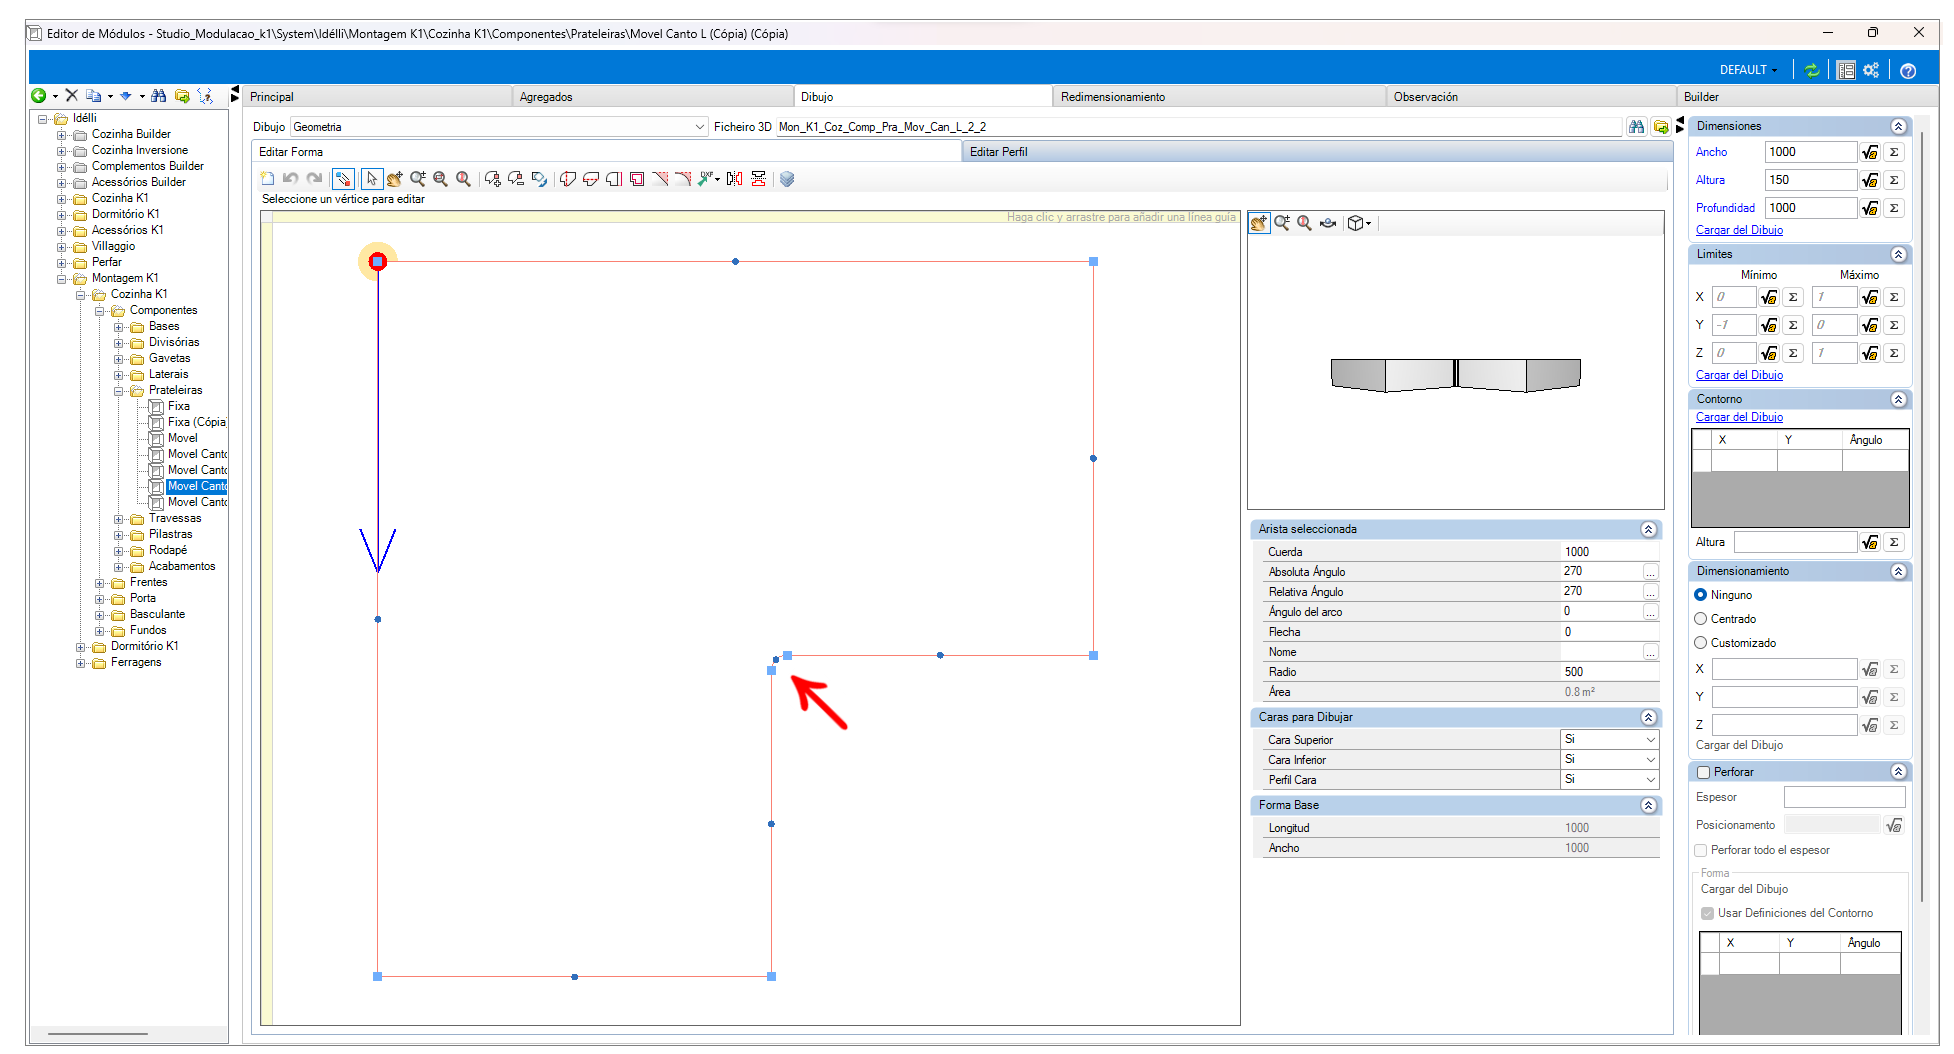Enable the Perforar checkbox

(1704, 772)
